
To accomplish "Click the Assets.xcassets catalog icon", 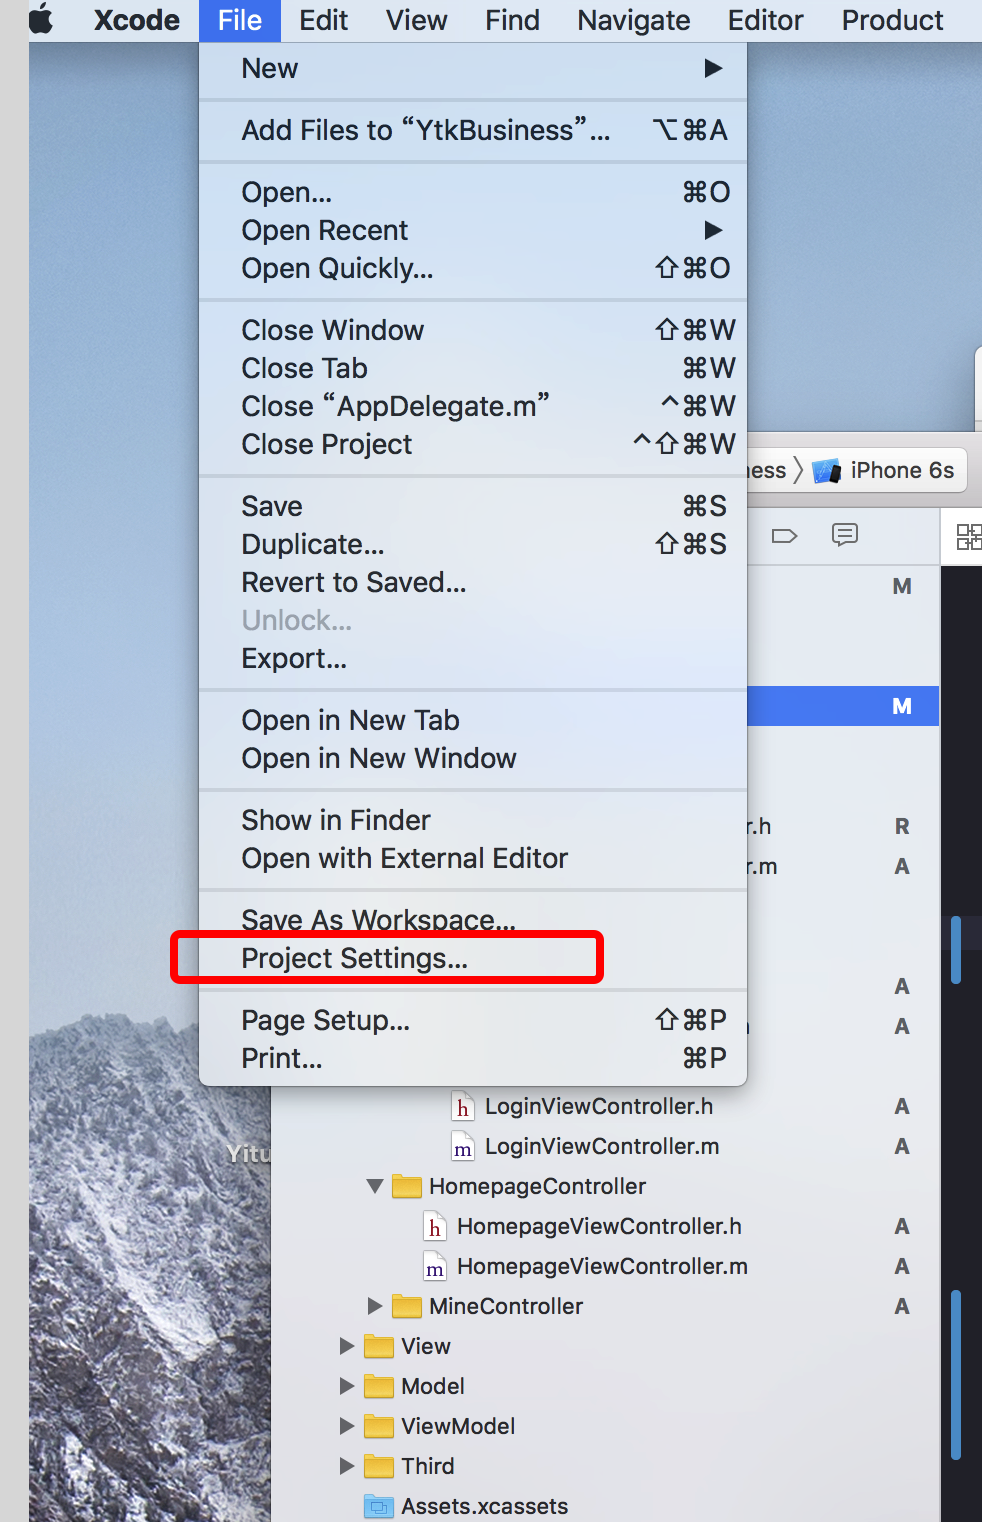I will 379,1506.
